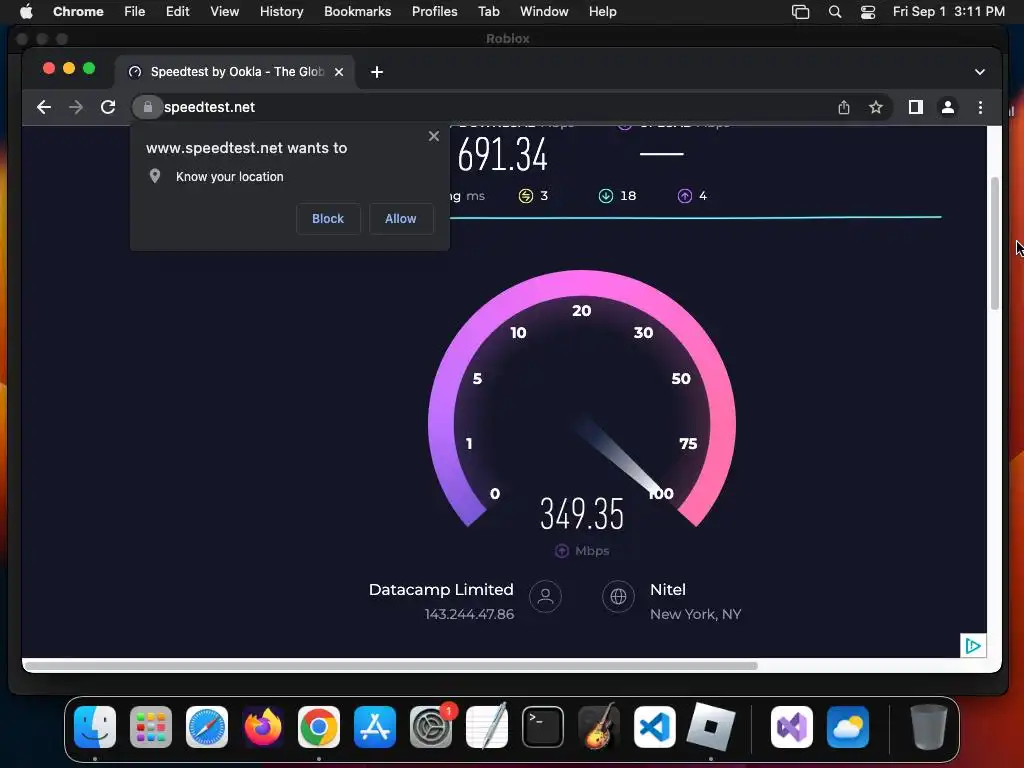Click the New York, NY server location
This screenshot has height=768, width=1024.
point(696,615)
